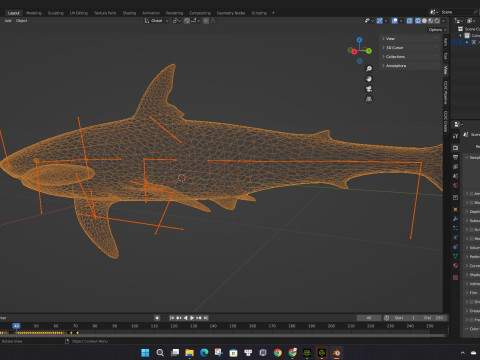Switch to wireframe viewport shading
480x360 pixels.
418,21
